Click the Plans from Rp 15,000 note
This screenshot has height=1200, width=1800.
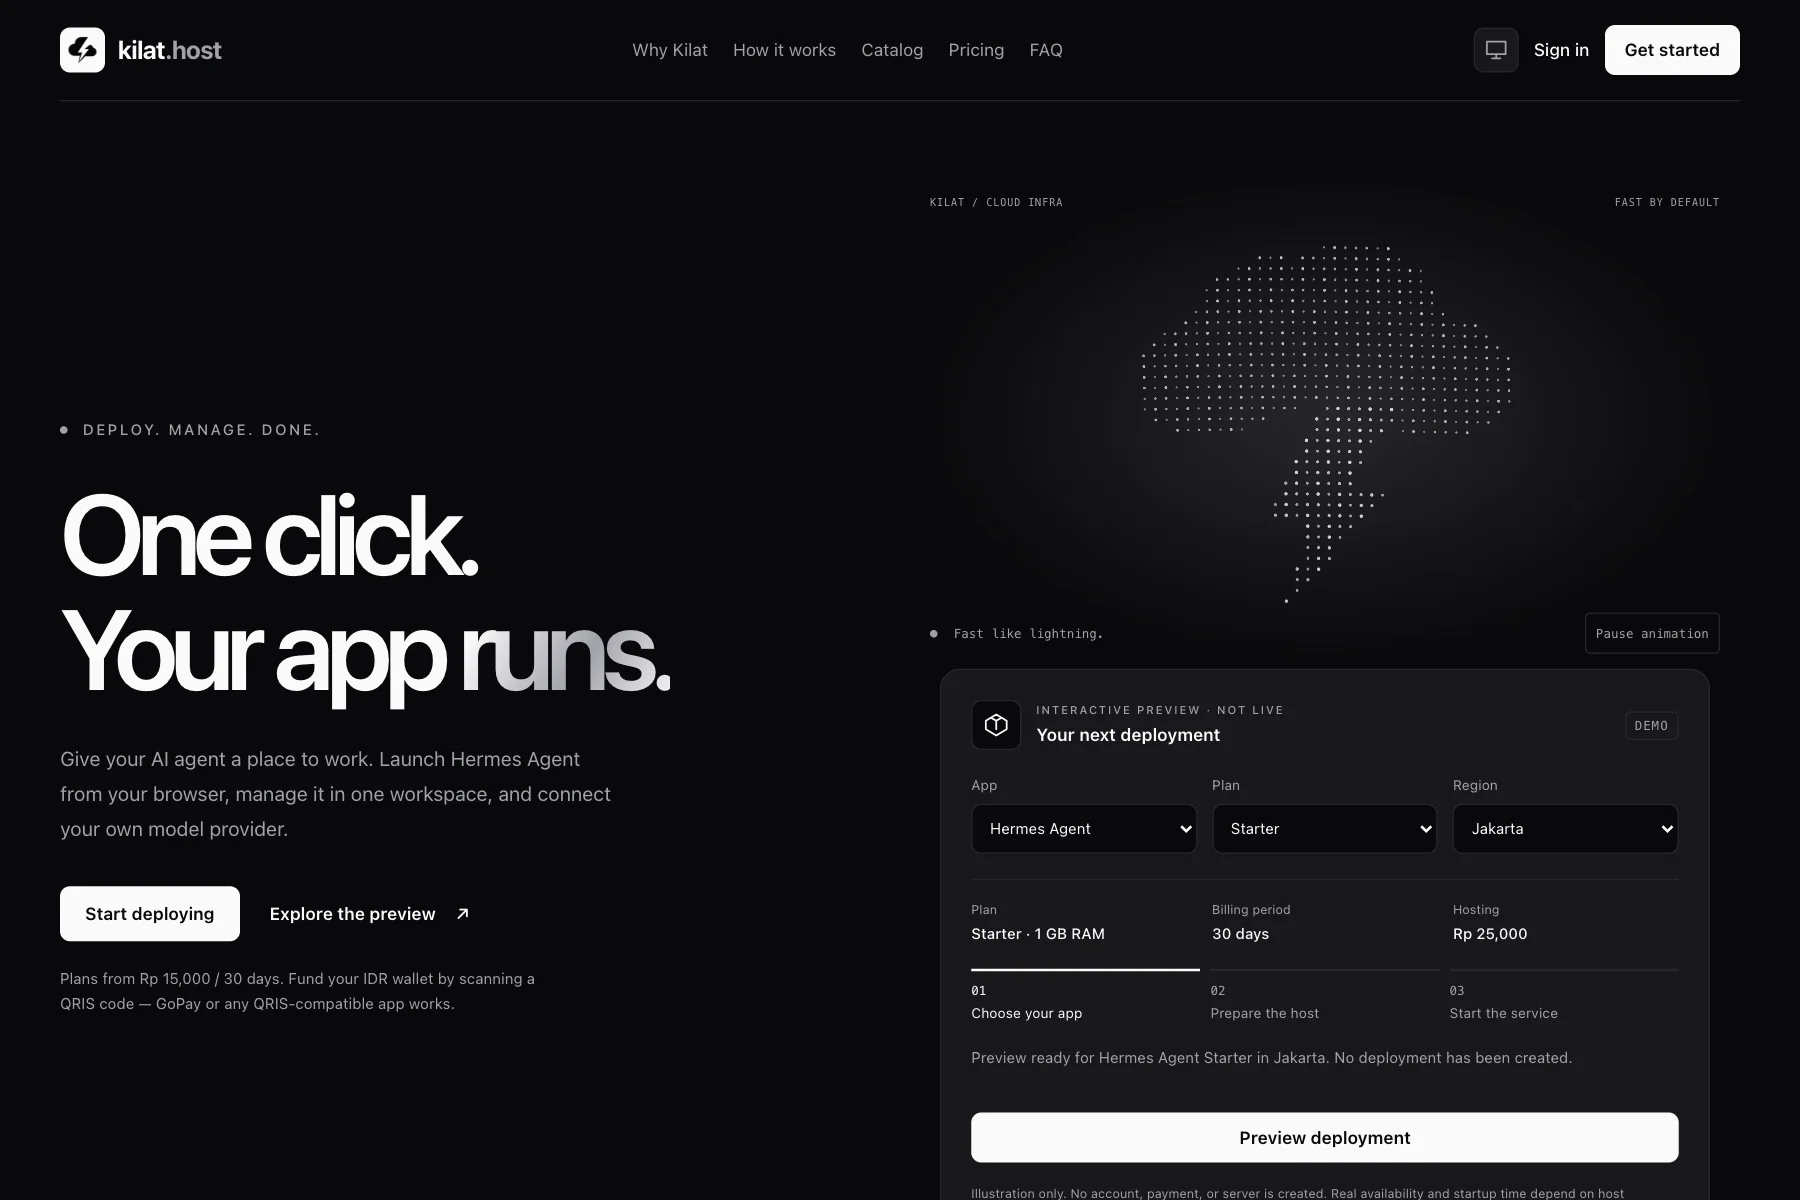point(297,991)
